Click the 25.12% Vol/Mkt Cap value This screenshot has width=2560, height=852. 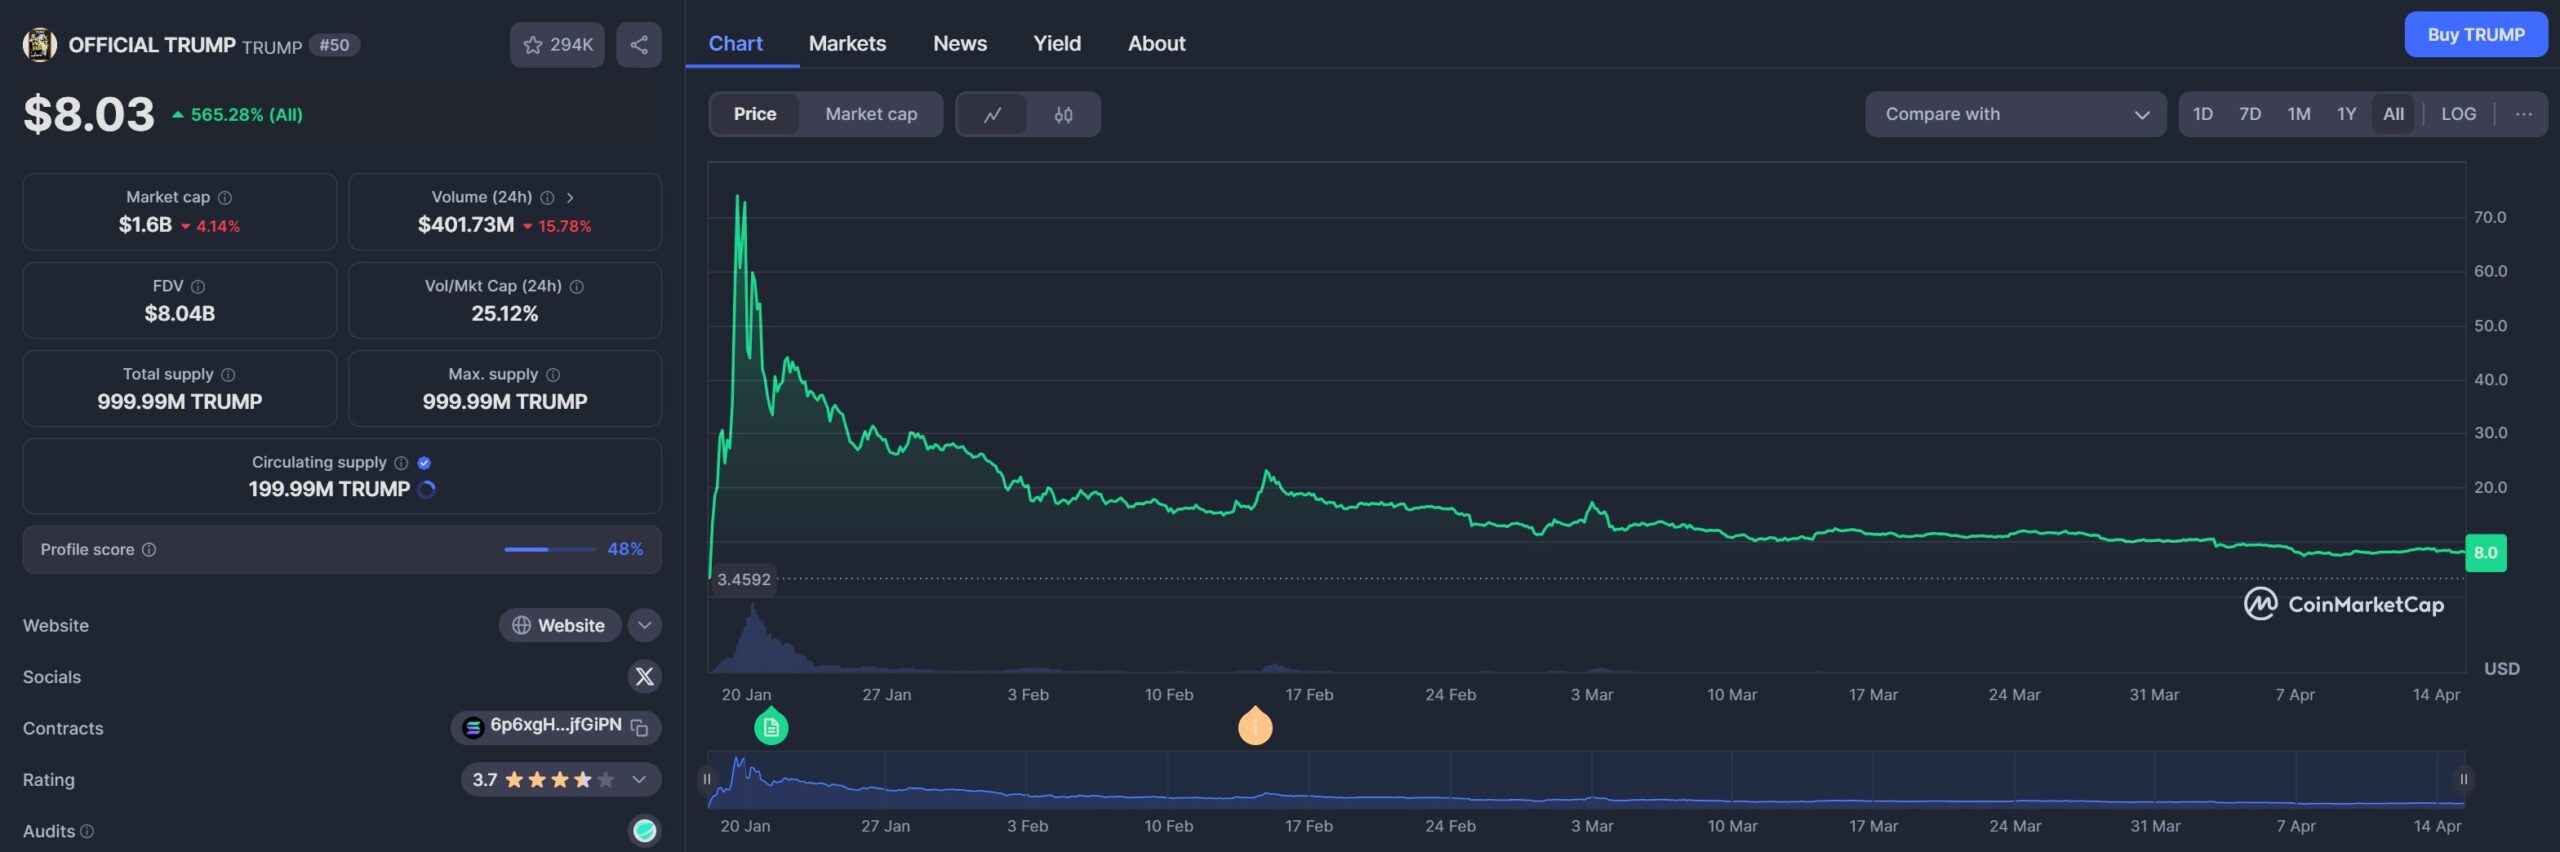(505, 314)
